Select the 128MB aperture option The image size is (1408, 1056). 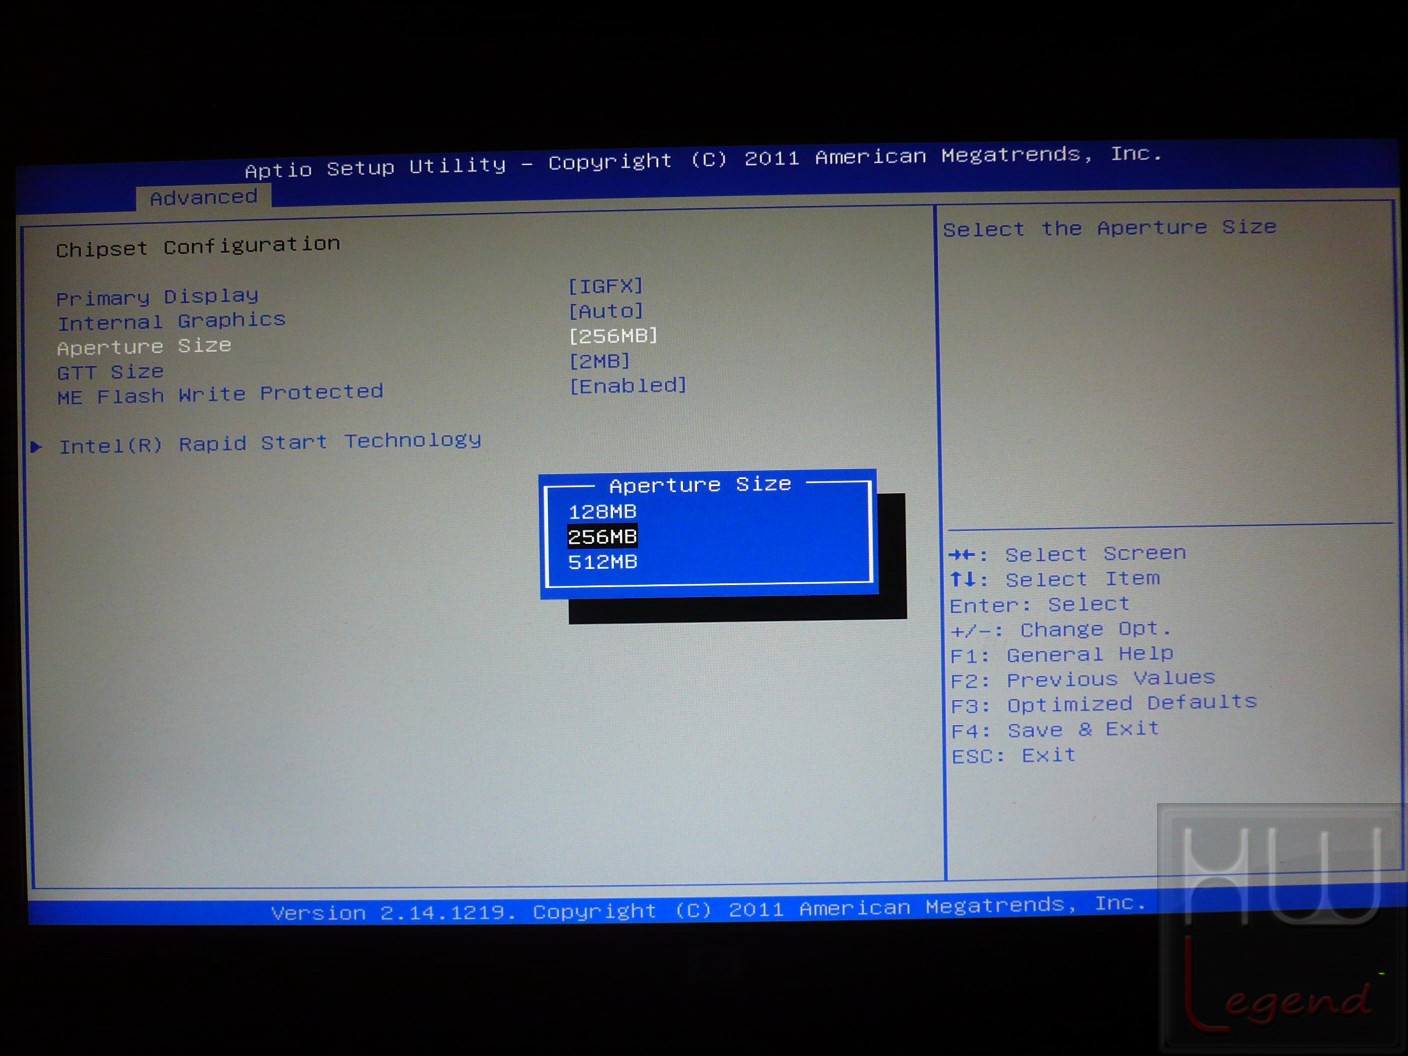coord(602,511)
